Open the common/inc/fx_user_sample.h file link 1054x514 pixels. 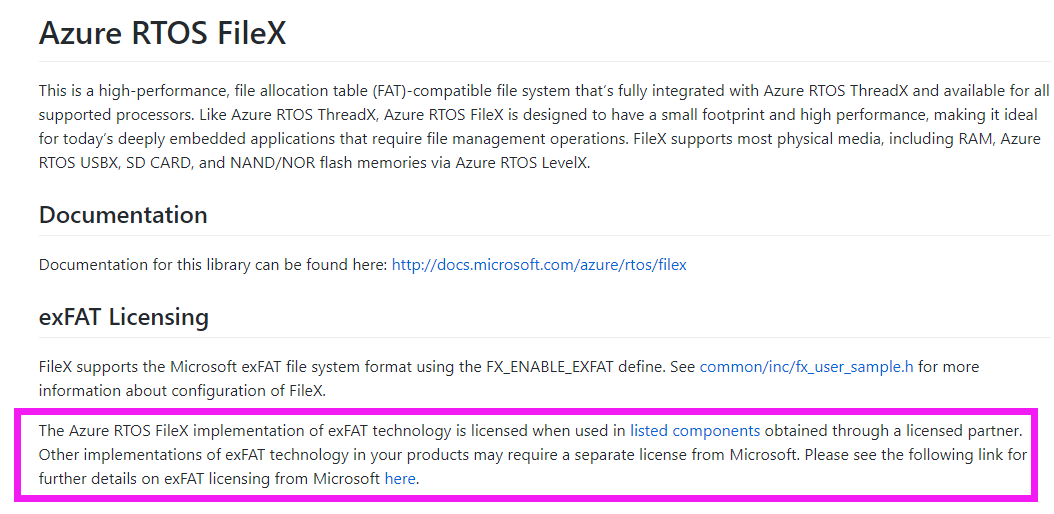(x=807, y=367)
